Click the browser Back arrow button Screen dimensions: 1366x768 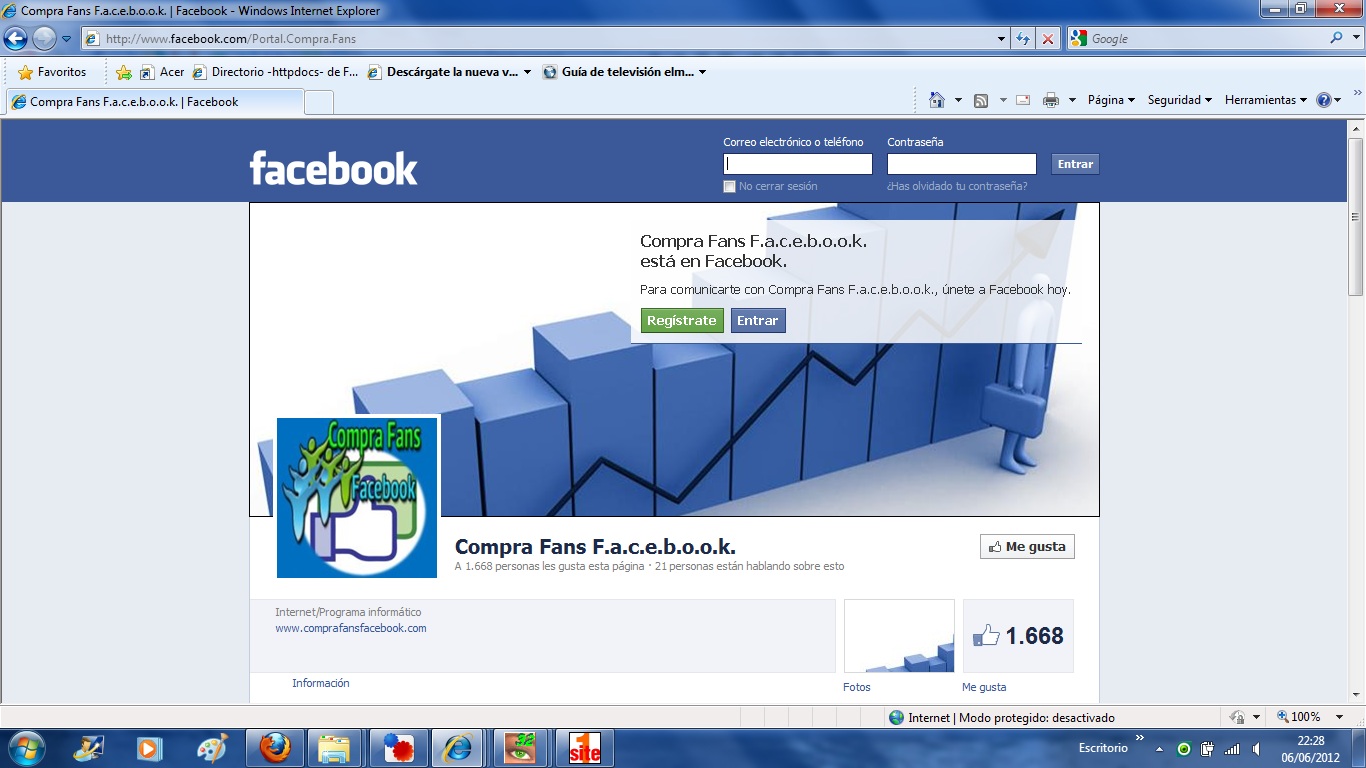tap(15, 39)
